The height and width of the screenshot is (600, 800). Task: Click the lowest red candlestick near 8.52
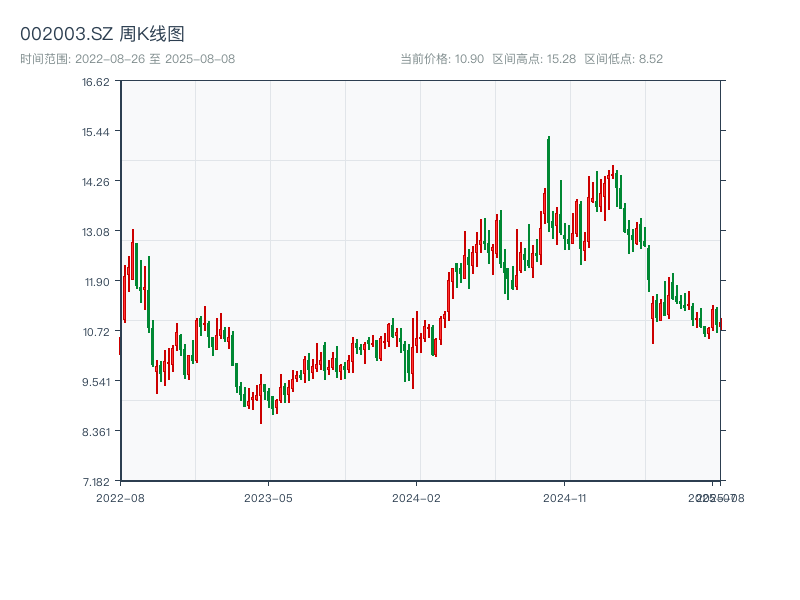pos(261,398)
